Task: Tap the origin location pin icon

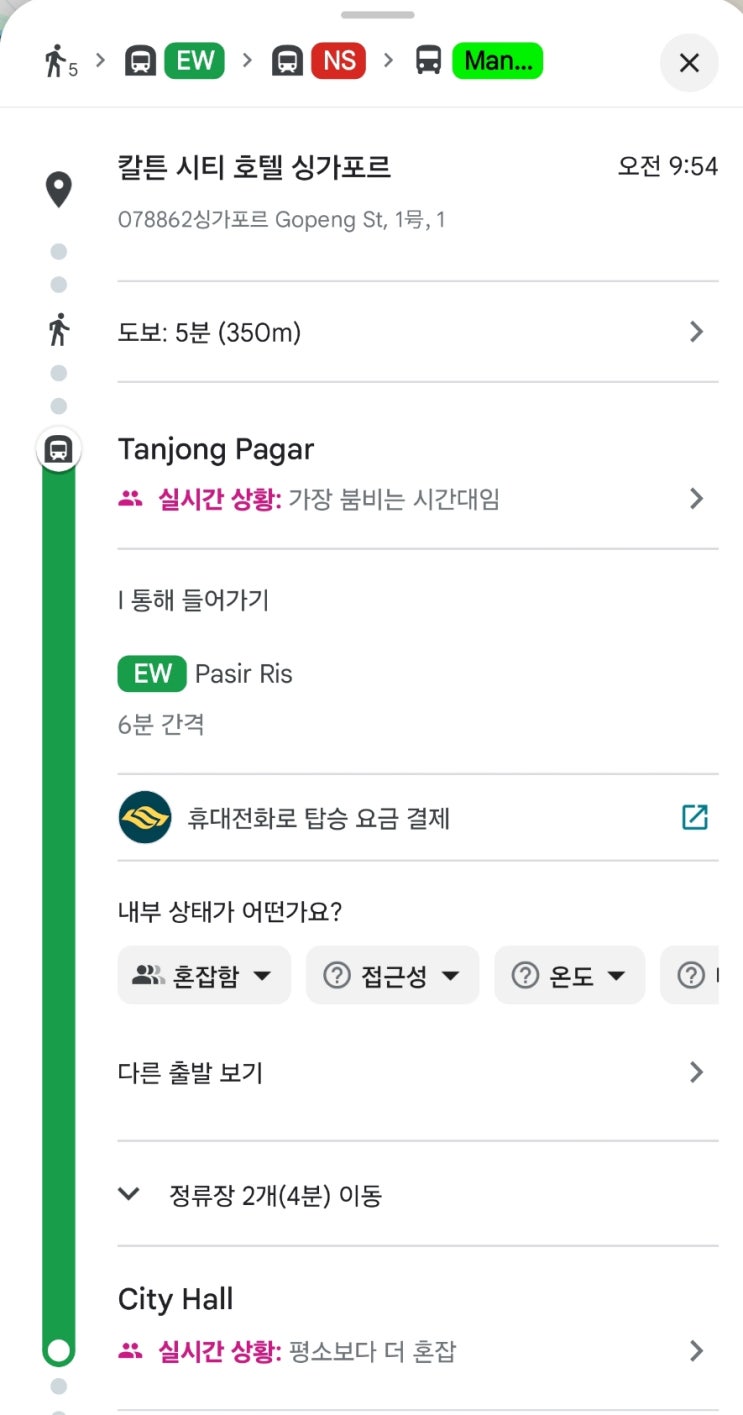Action: tap(59, 189)
